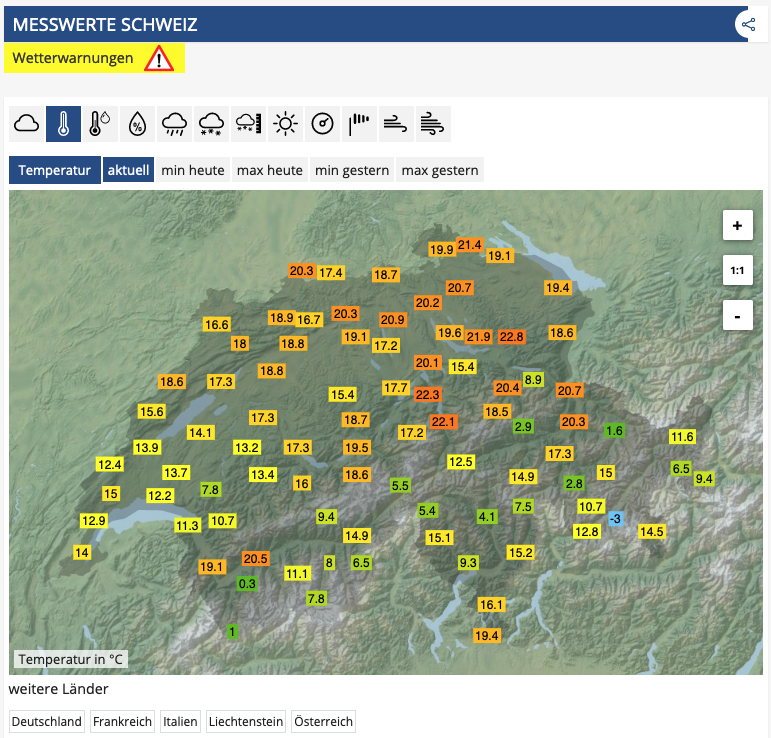
Task: Click the 16.1 station marker in south
Action: point(491,605)
